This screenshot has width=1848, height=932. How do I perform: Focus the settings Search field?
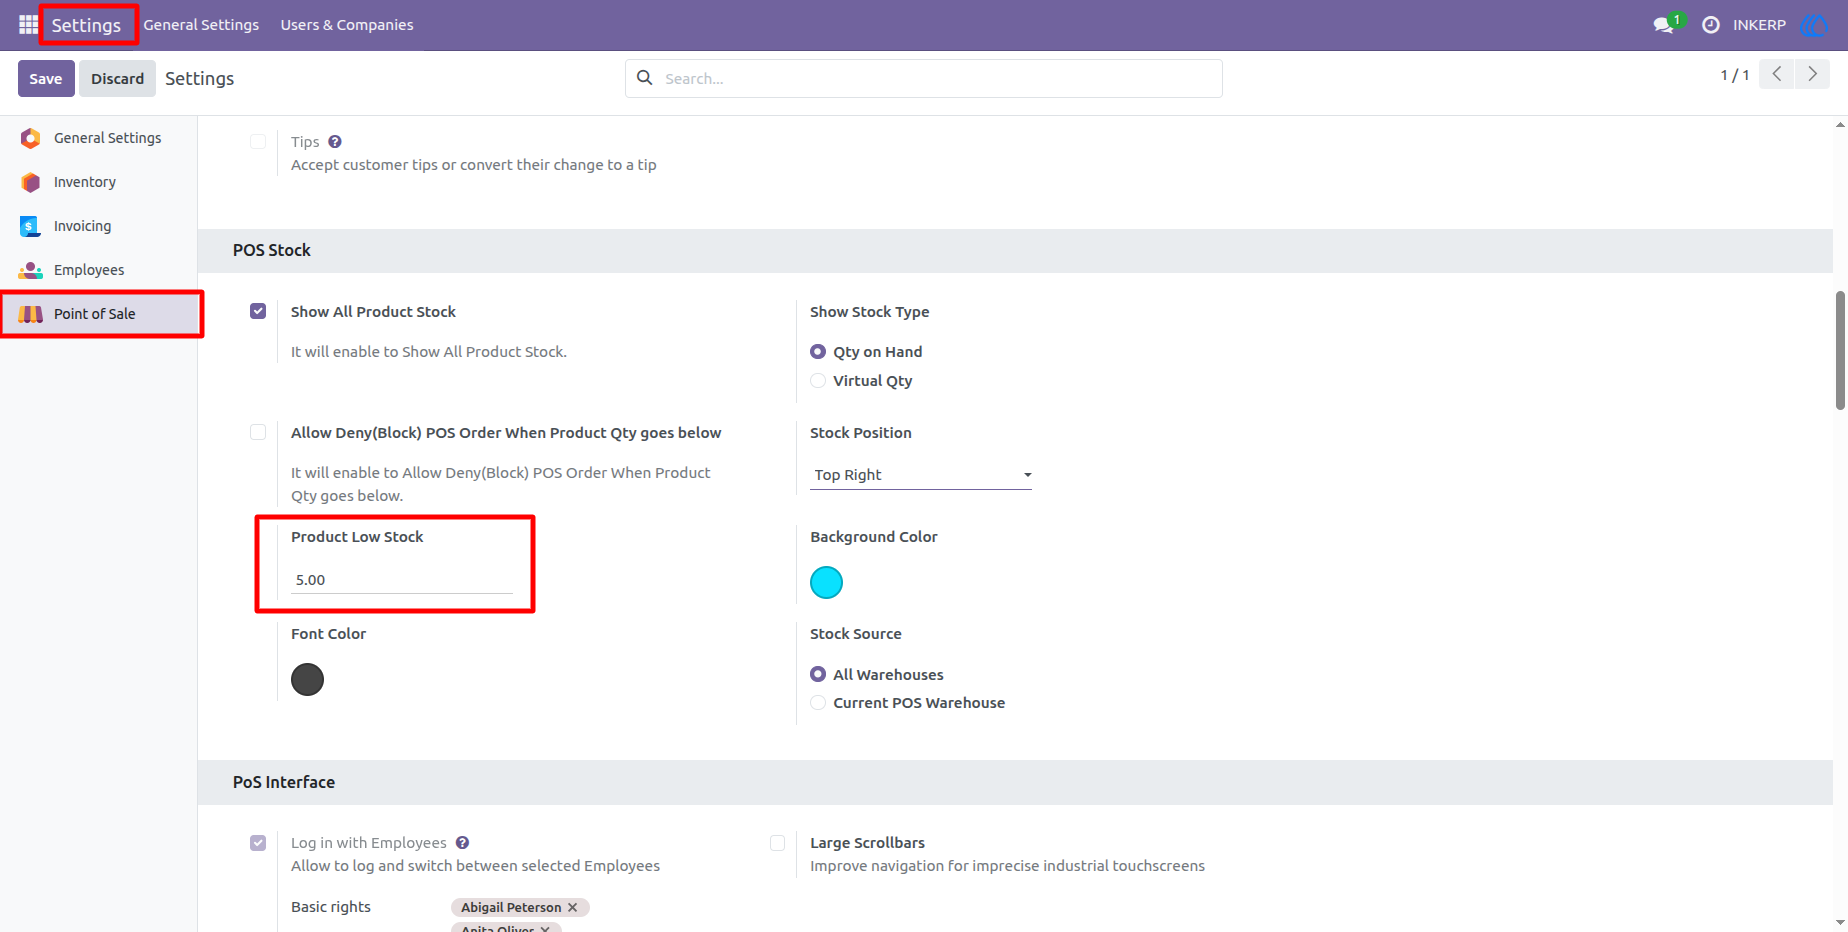tap(924, 78)
